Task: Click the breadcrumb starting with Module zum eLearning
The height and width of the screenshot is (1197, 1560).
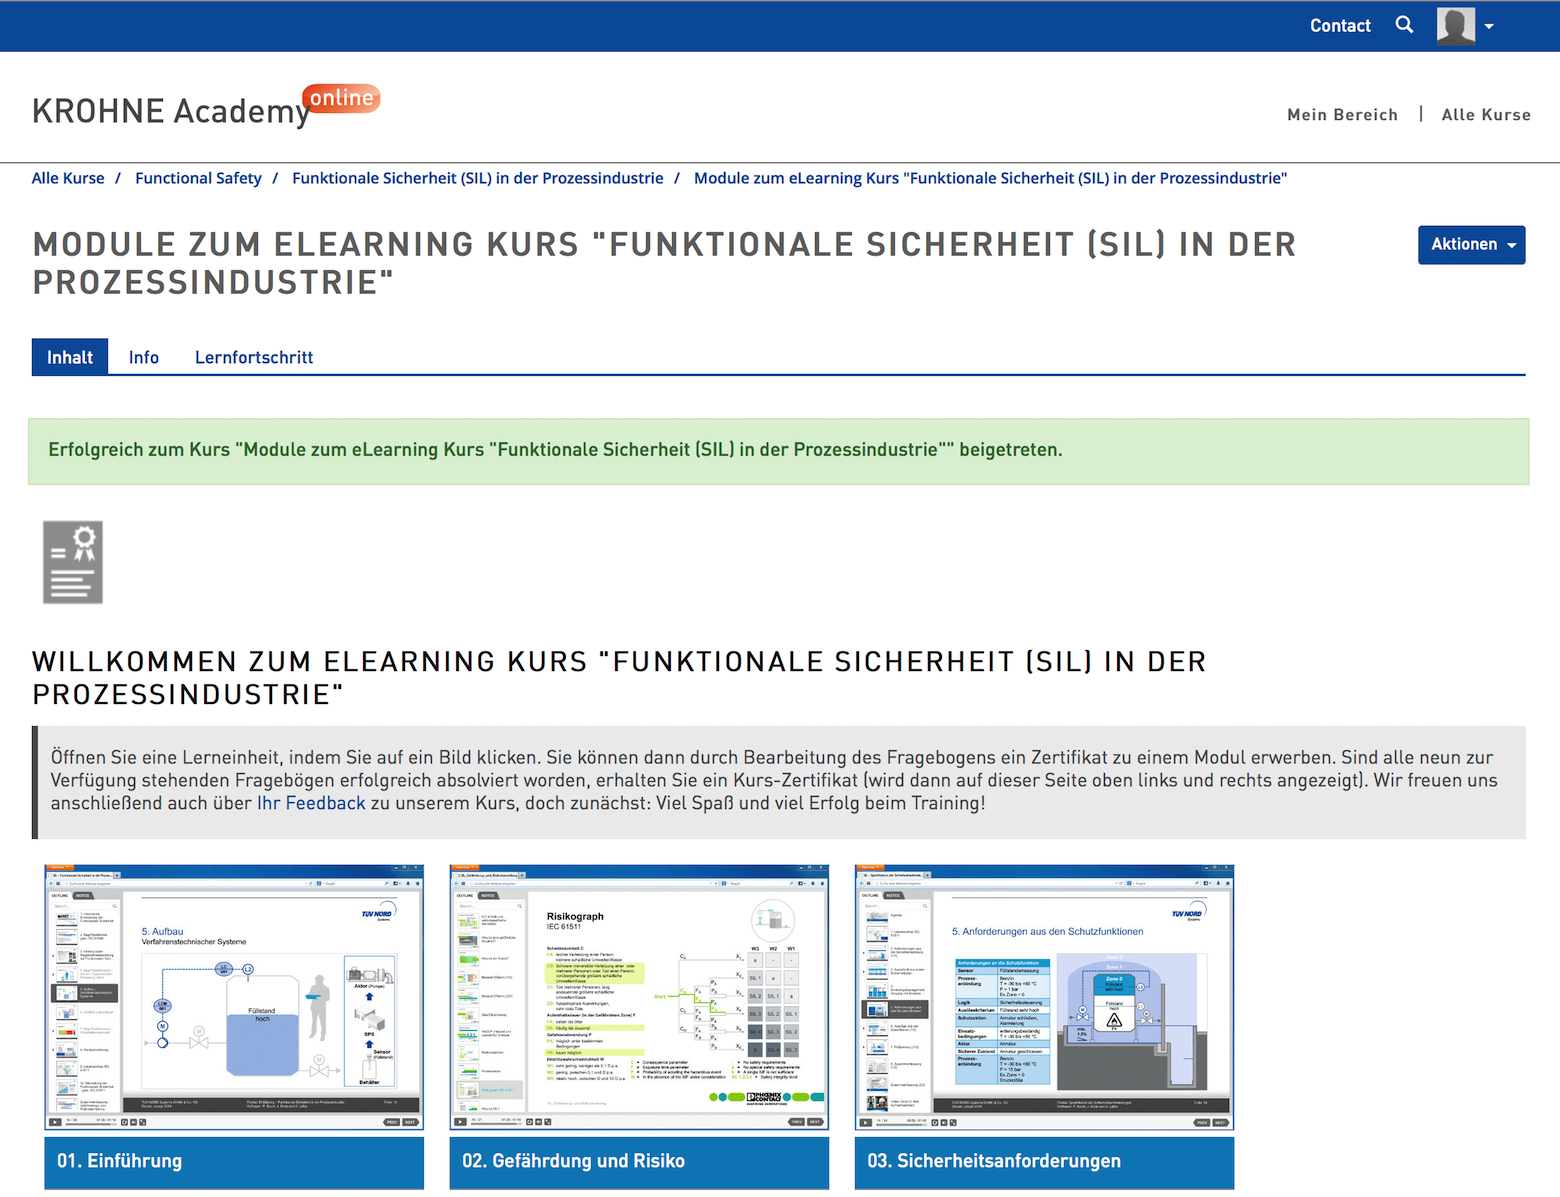Action: (x=990, y=178)
